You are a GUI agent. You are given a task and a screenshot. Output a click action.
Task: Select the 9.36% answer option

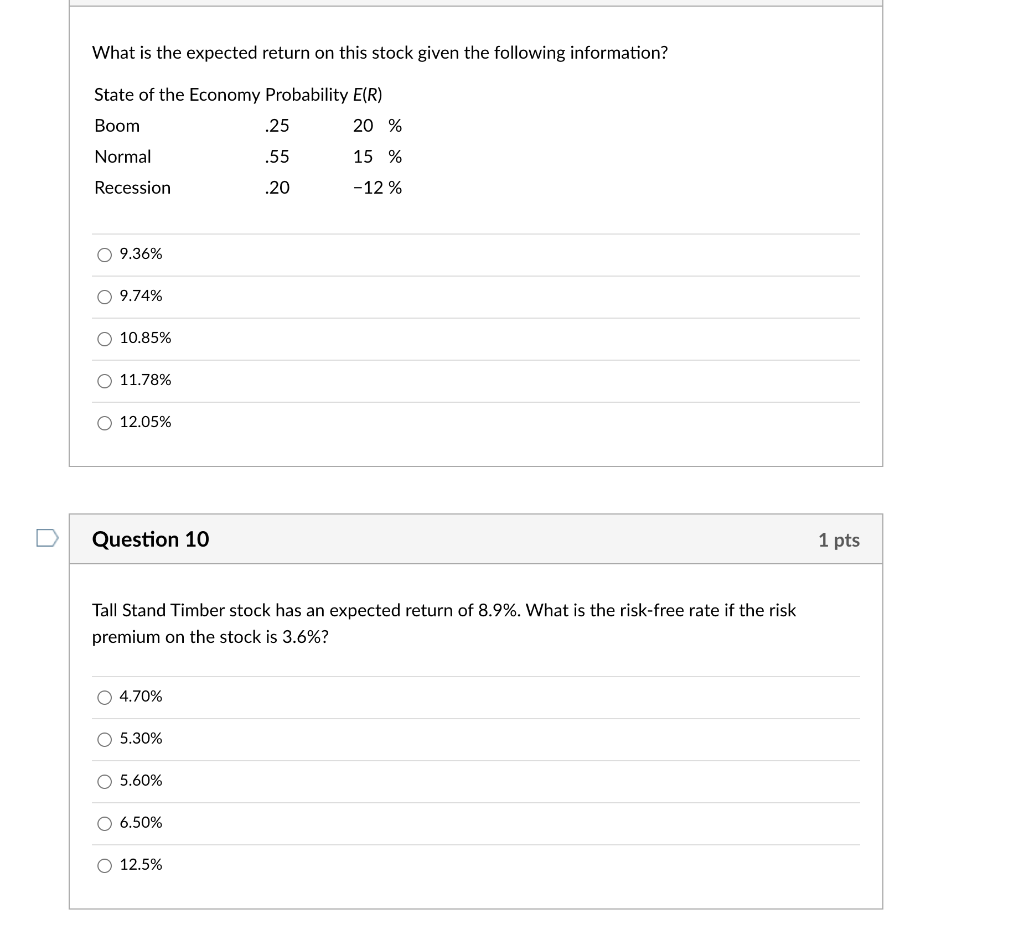click(104, 254)
